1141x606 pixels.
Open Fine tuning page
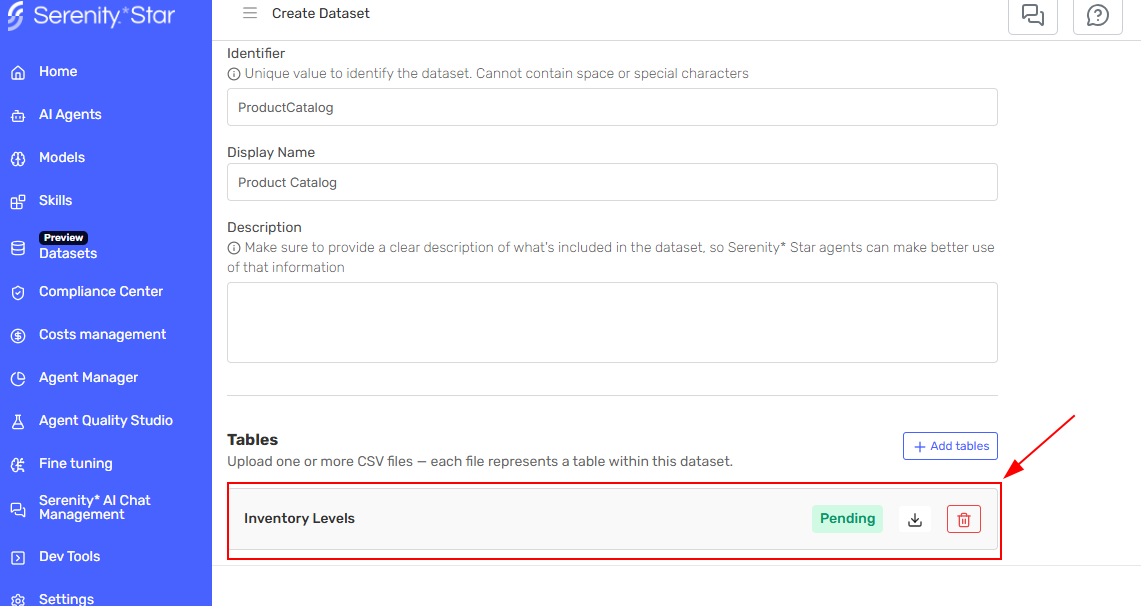click(x=75, y=464)
